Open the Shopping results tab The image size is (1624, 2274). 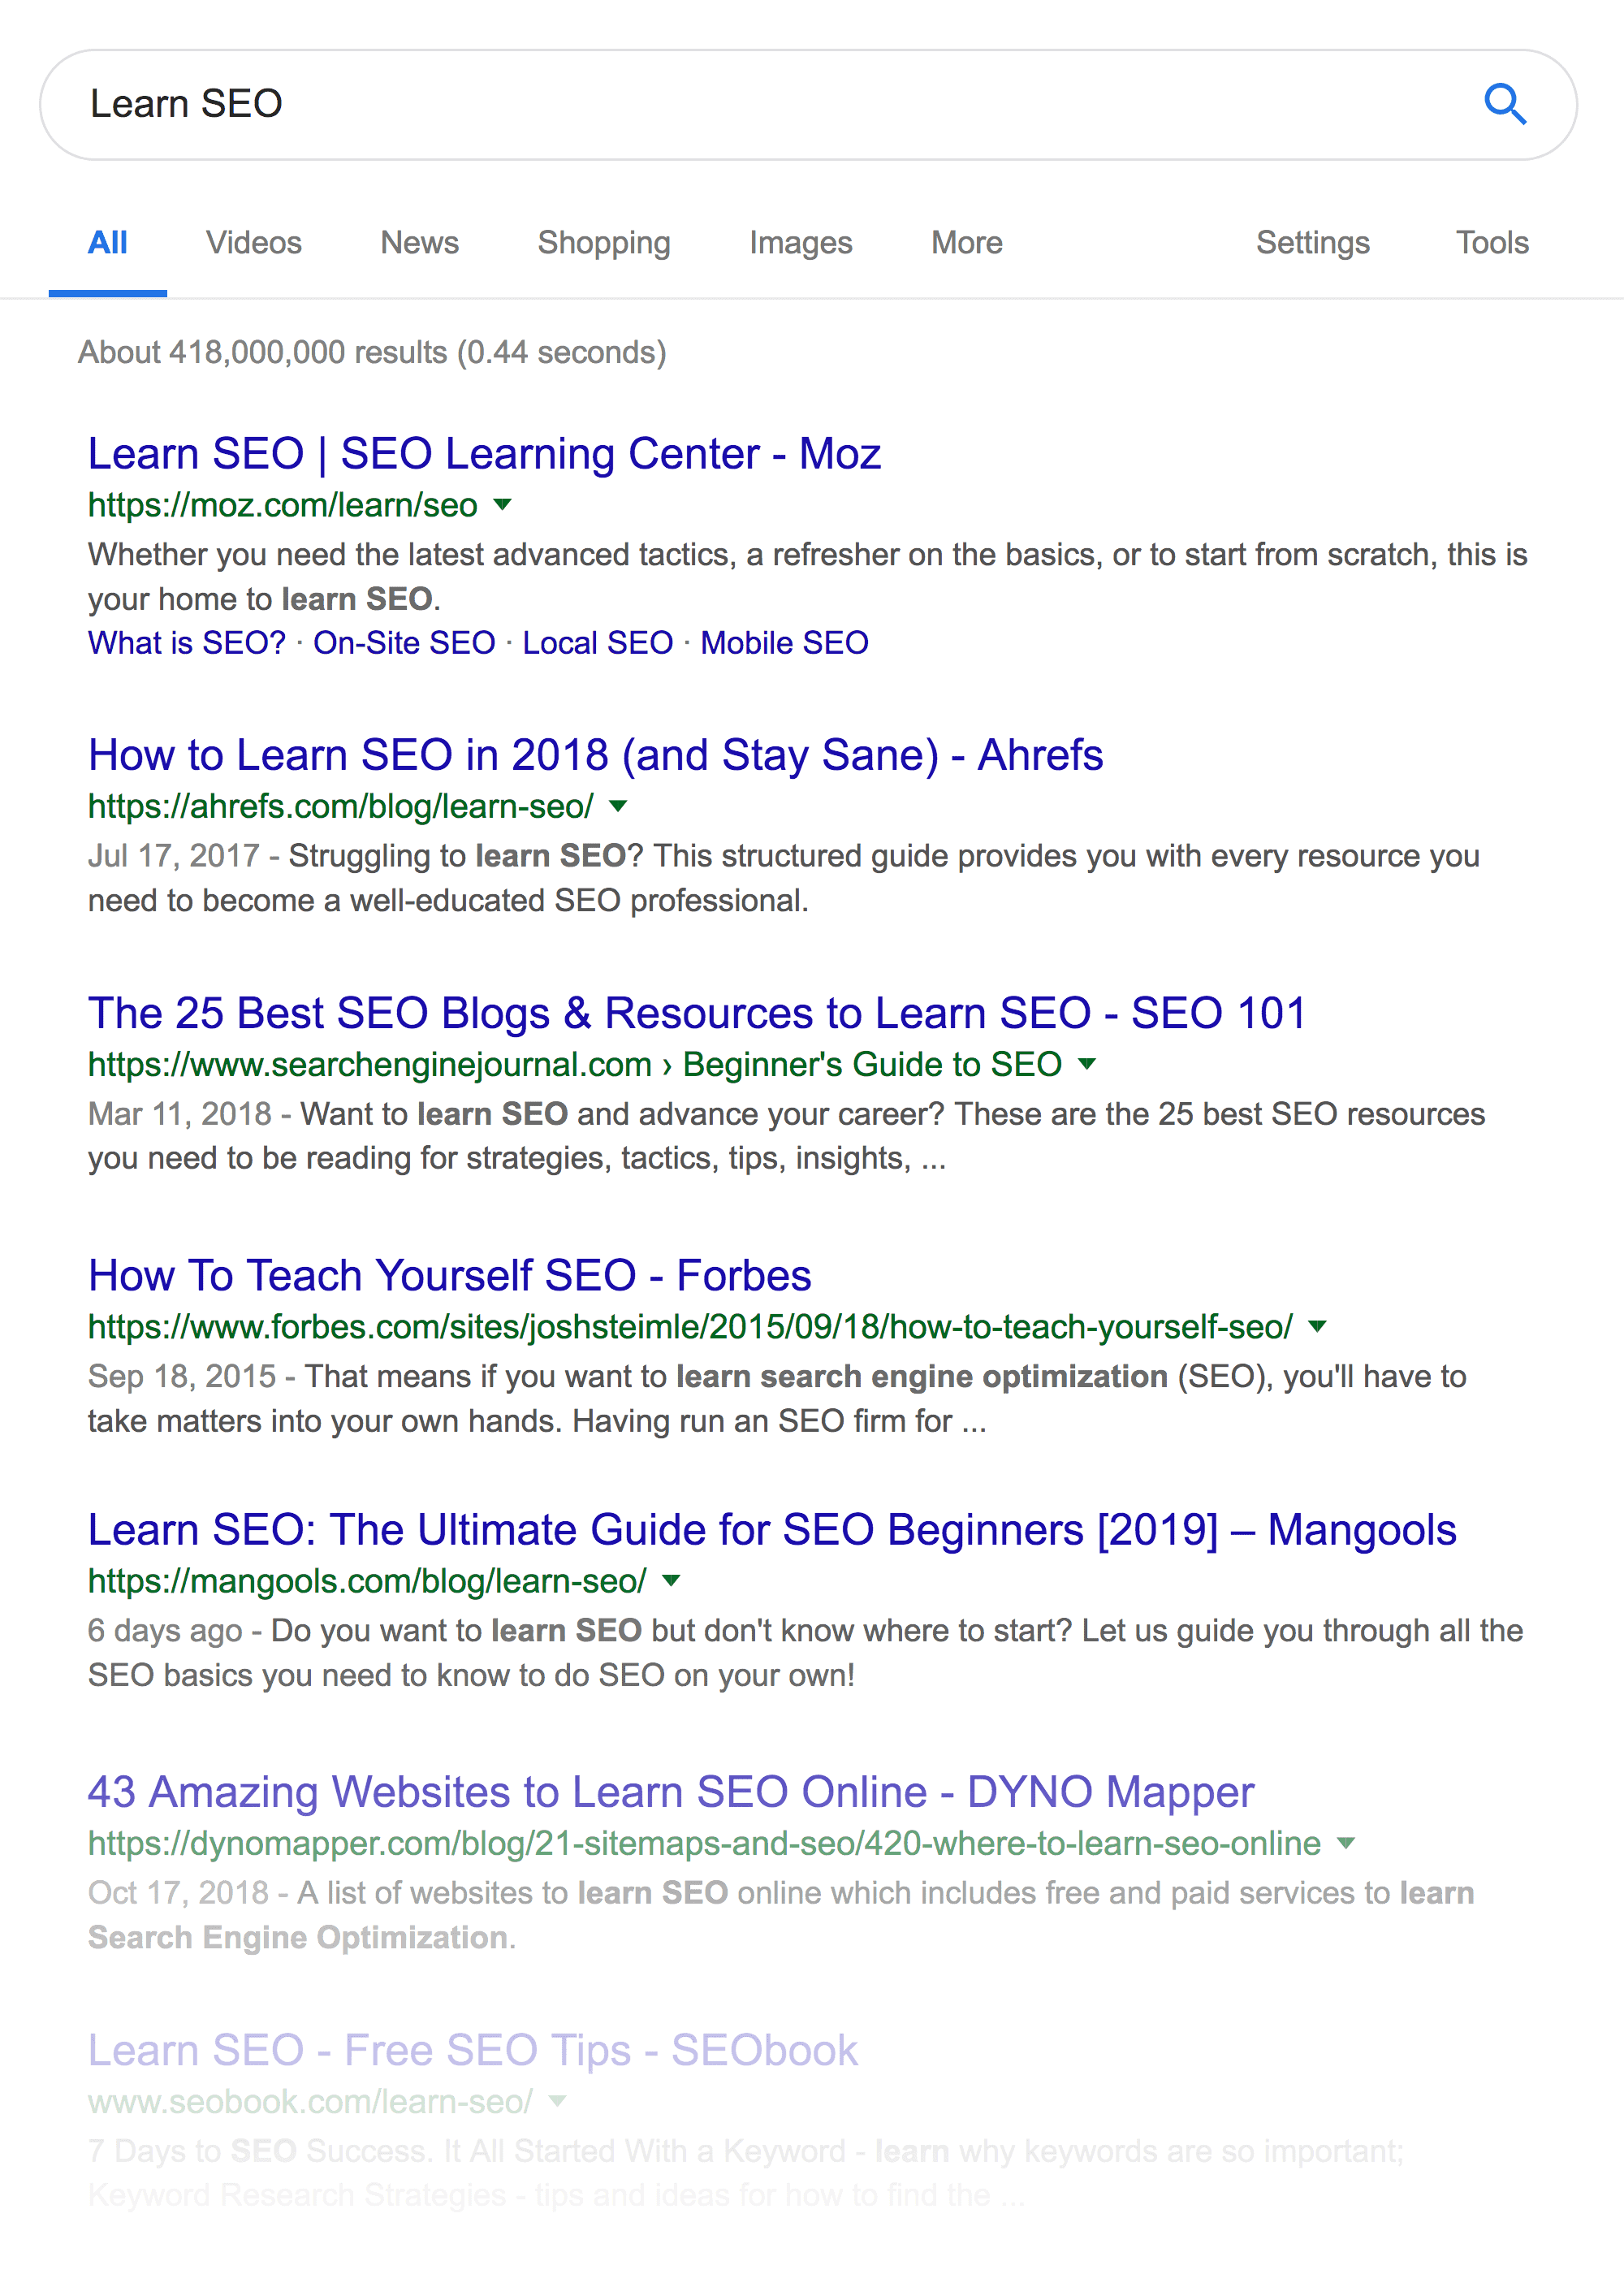coord(604,243)
